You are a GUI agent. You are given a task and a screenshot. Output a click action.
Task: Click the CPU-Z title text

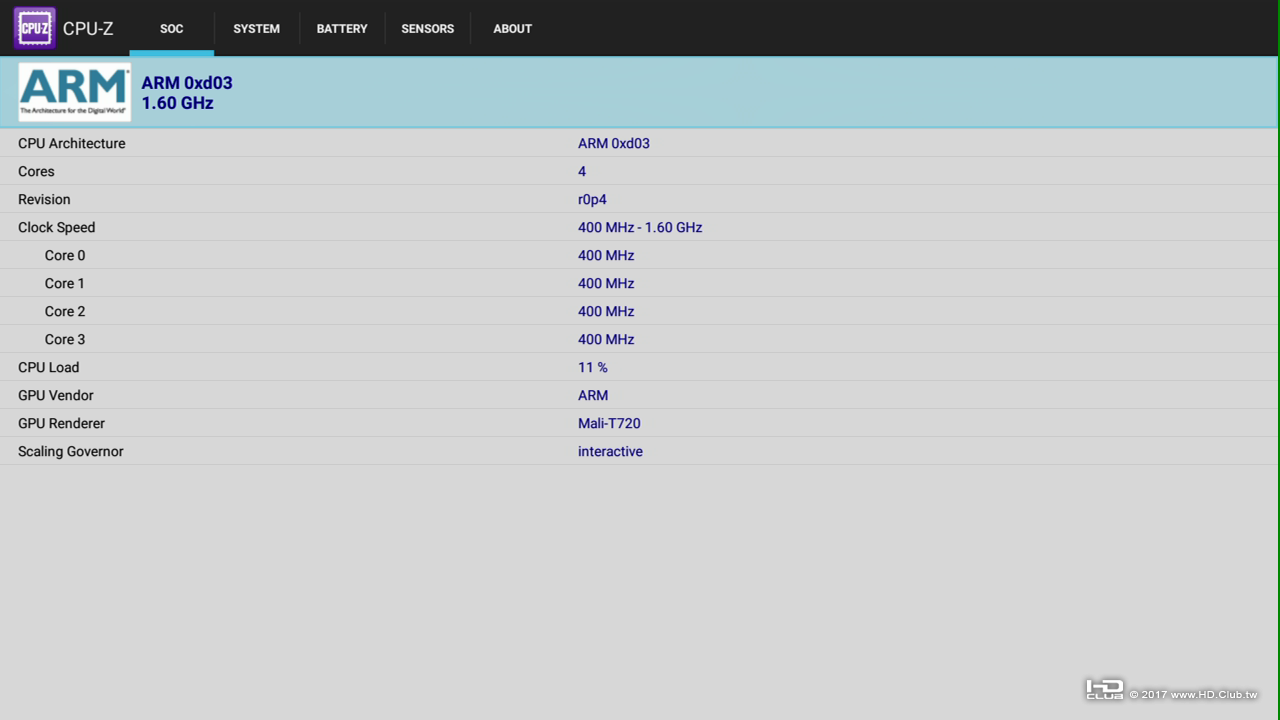(88, 28)
